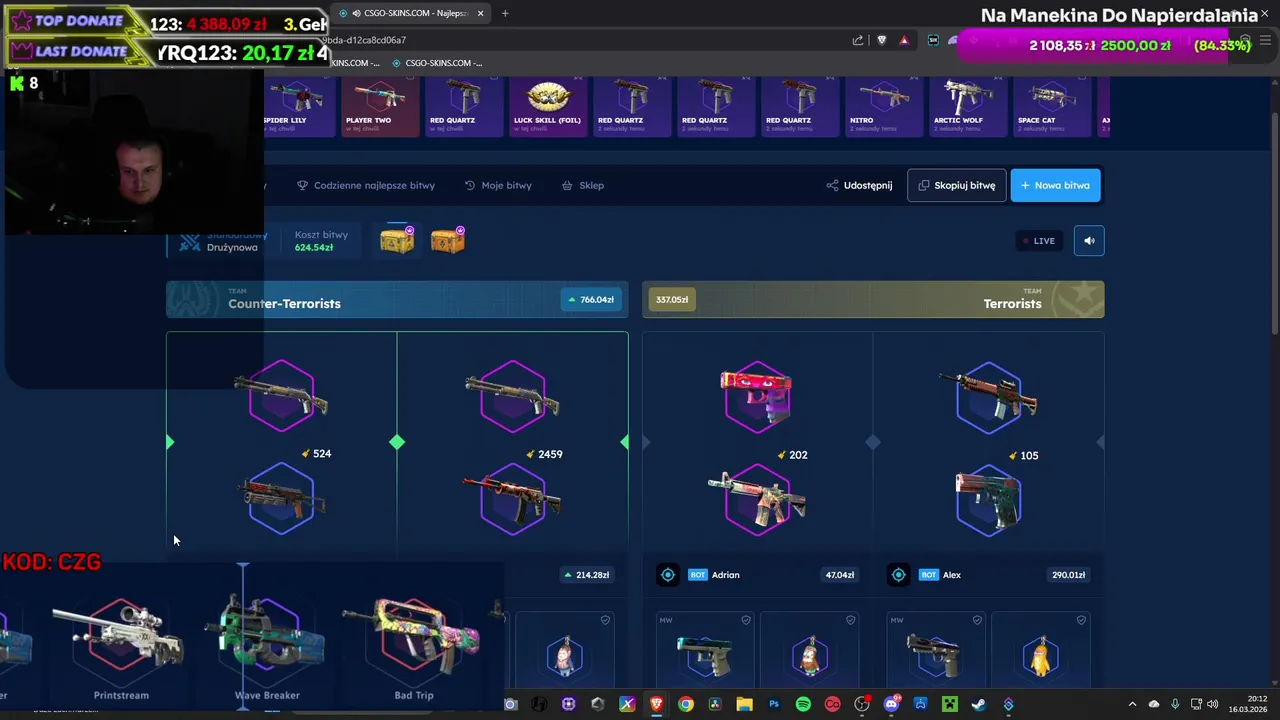
Task: Click Counter-Terrorists team header
Action: click(397, 299)
